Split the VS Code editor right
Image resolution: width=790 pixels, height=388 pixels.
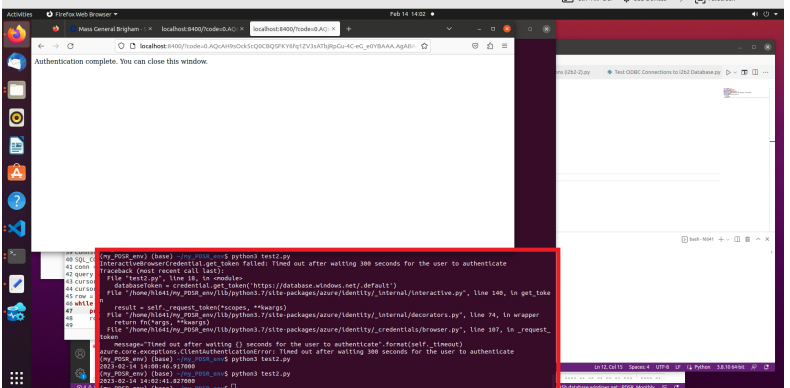[755, 73]
